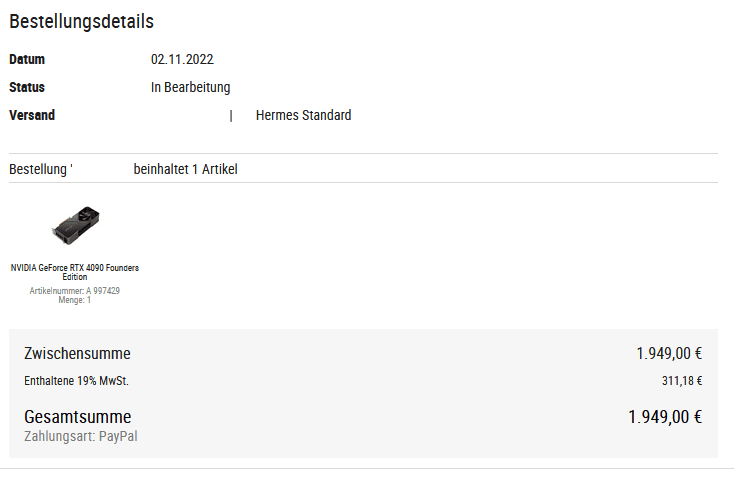Click the Zahlungsart: PayPal text

tap(81, 436)
